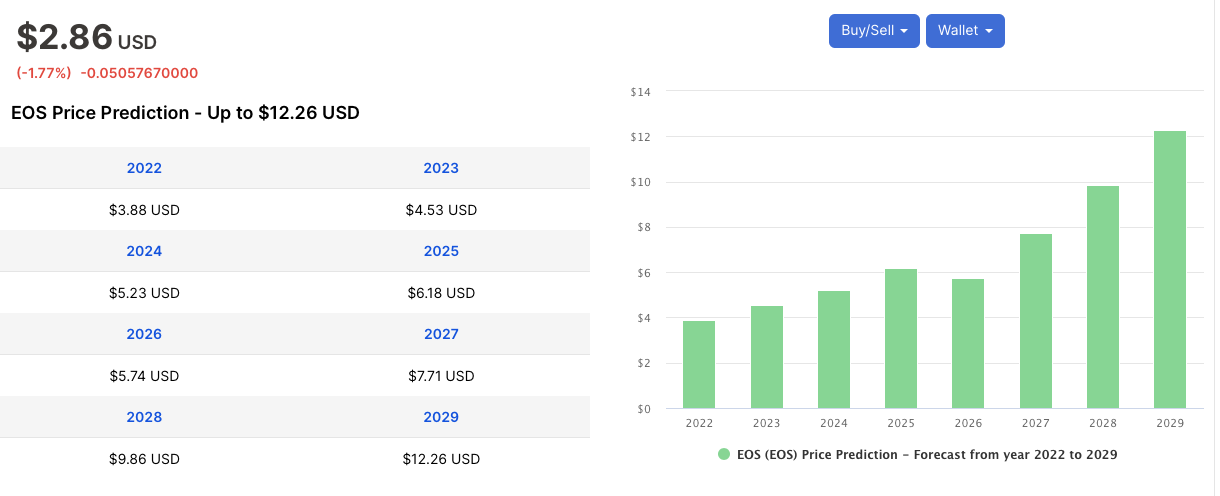Select the 2024 chart bar
Screen dimensions: 1220x496
point(834,350)
